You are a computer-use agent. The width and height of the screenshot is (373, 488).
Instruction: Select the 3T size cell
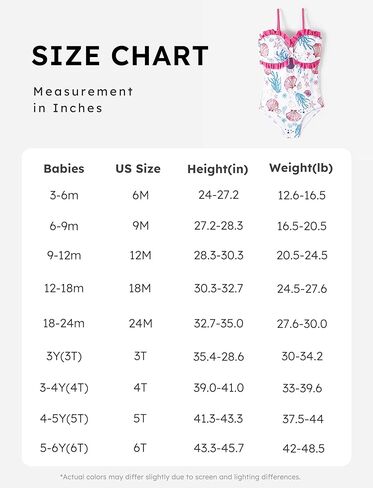(140, 356)
